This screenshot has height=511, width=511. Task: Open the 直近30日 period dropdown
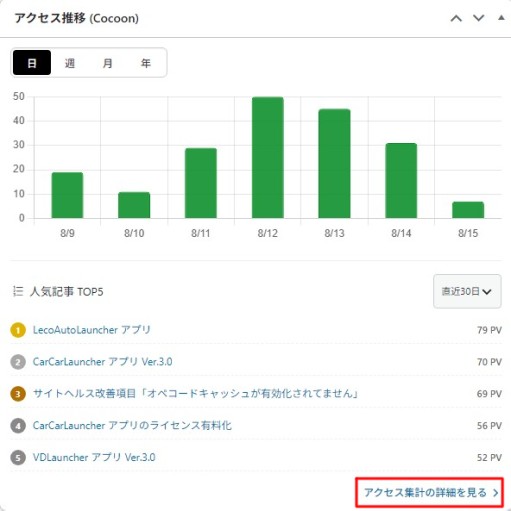tap(467, 291)
